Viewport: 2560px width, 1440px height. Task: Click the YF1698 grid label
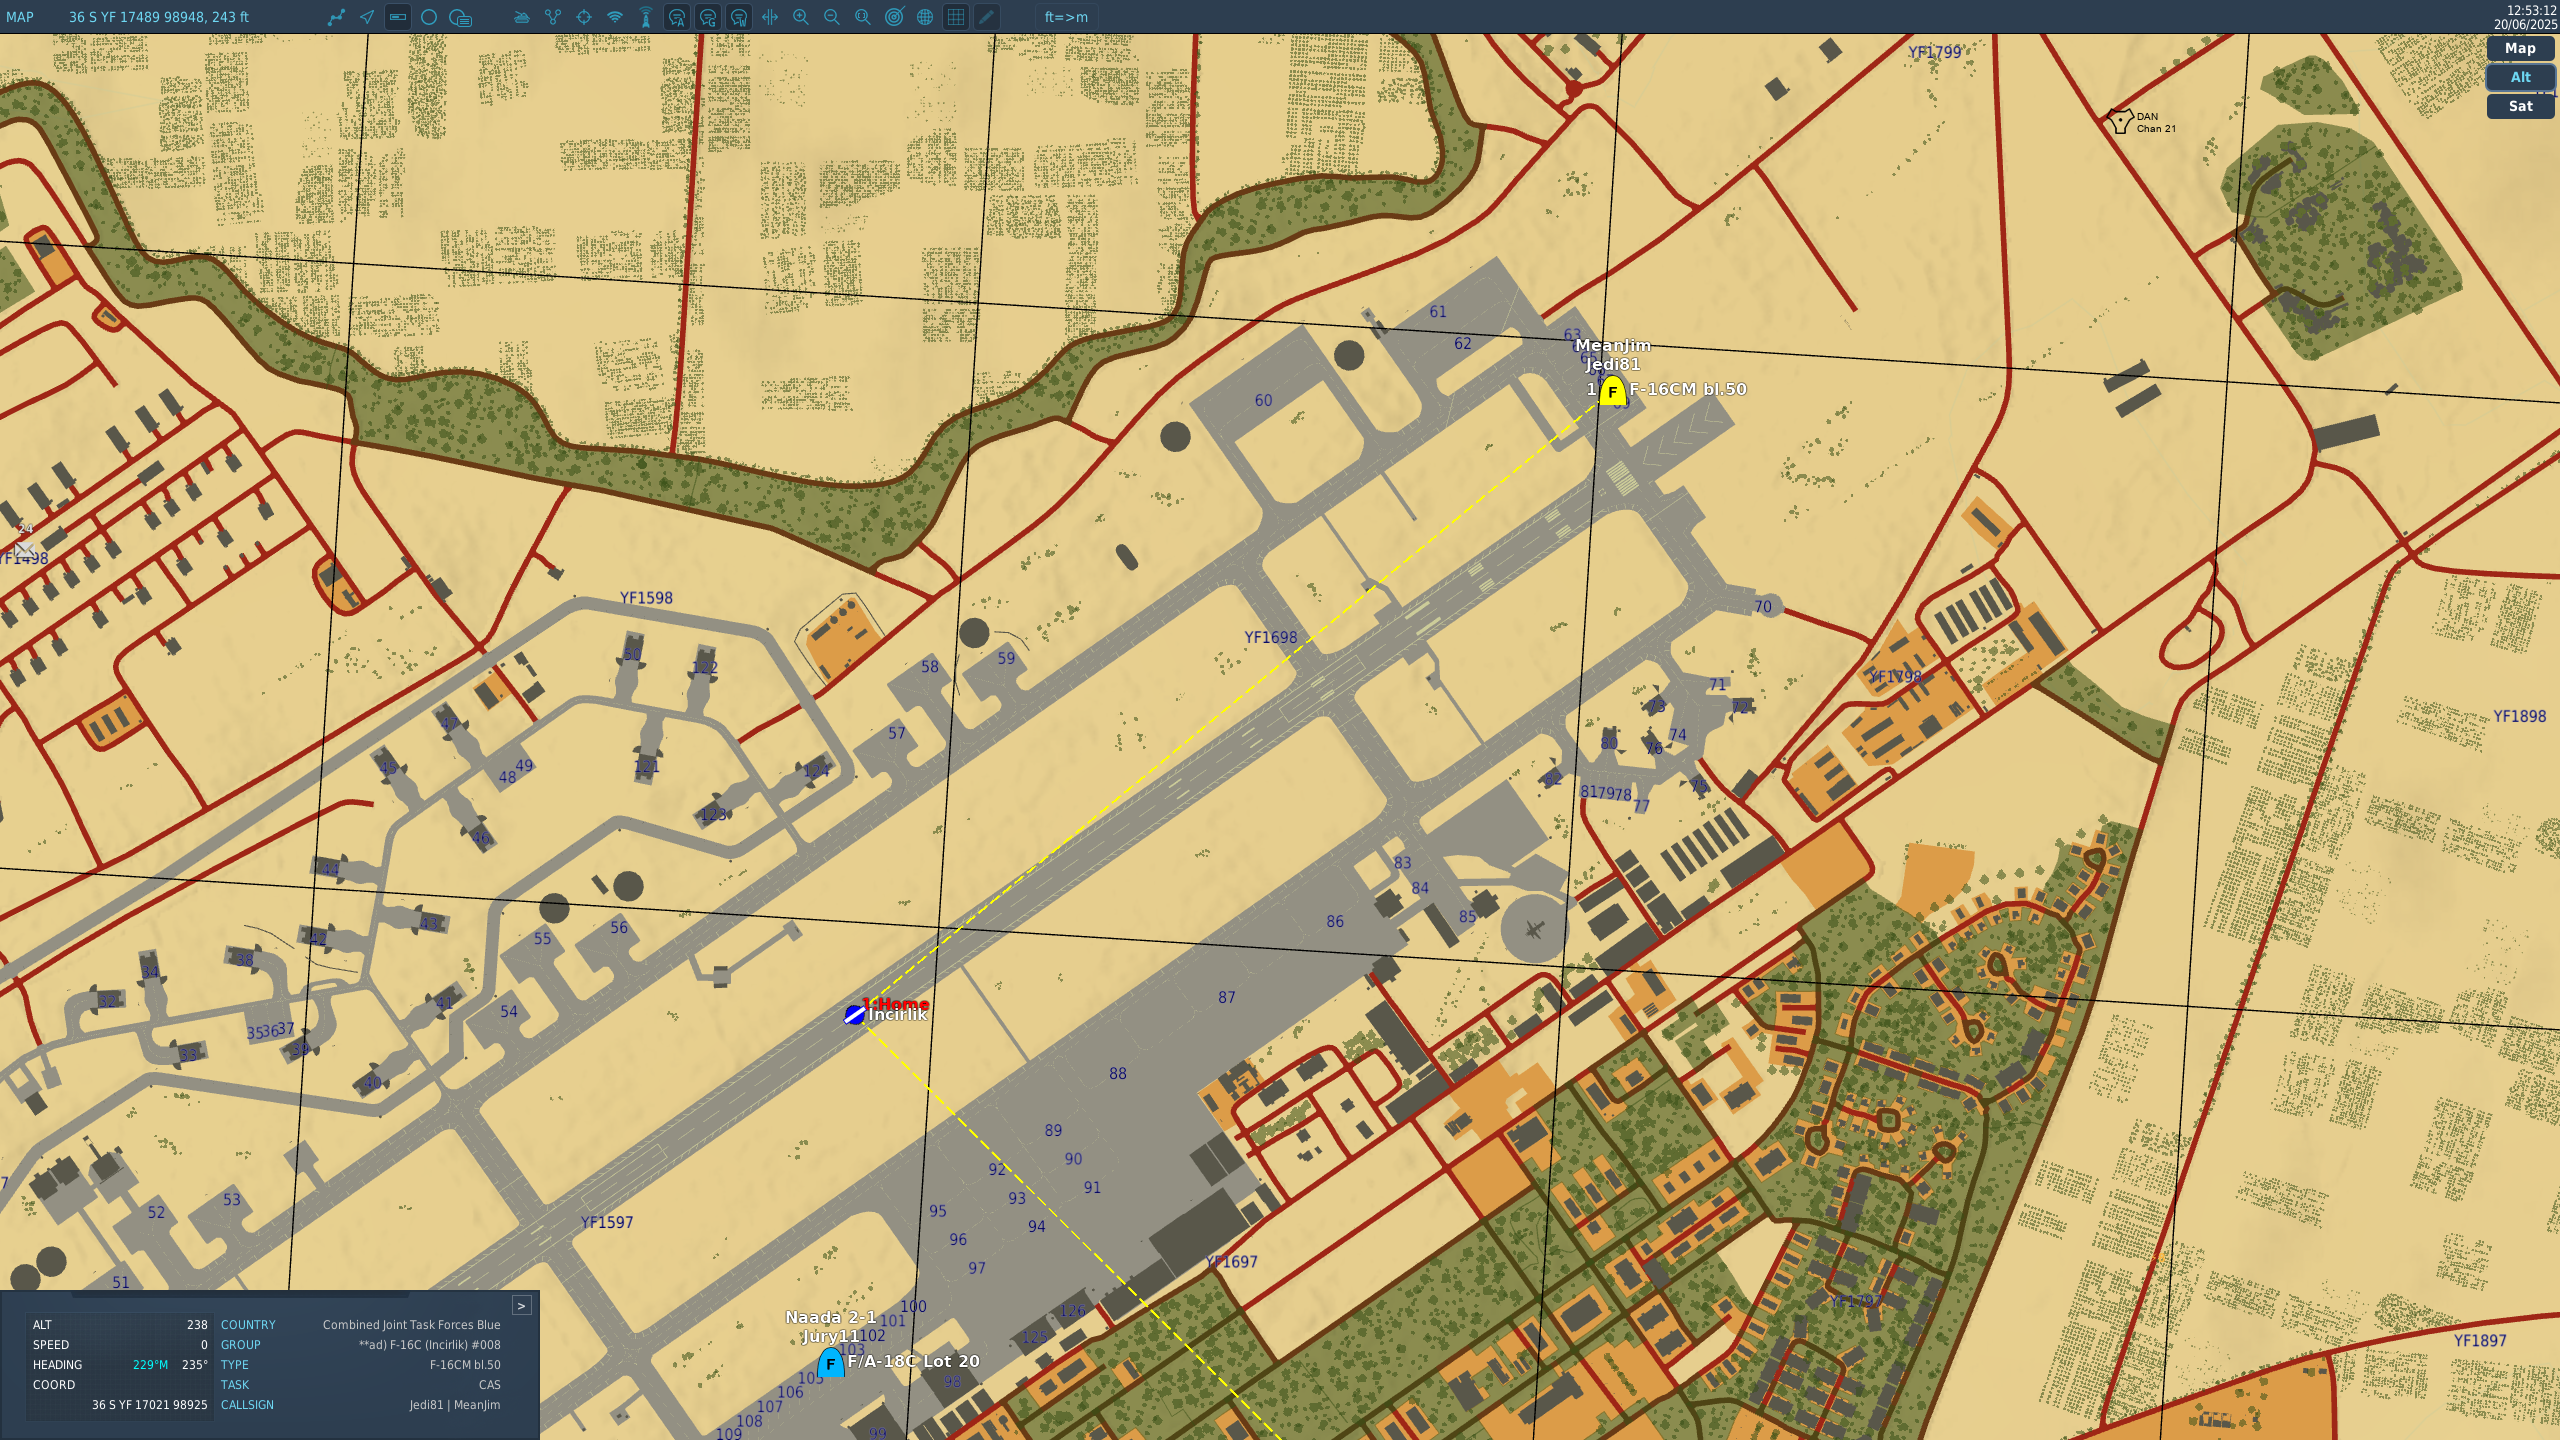(x=1271, y=637)
